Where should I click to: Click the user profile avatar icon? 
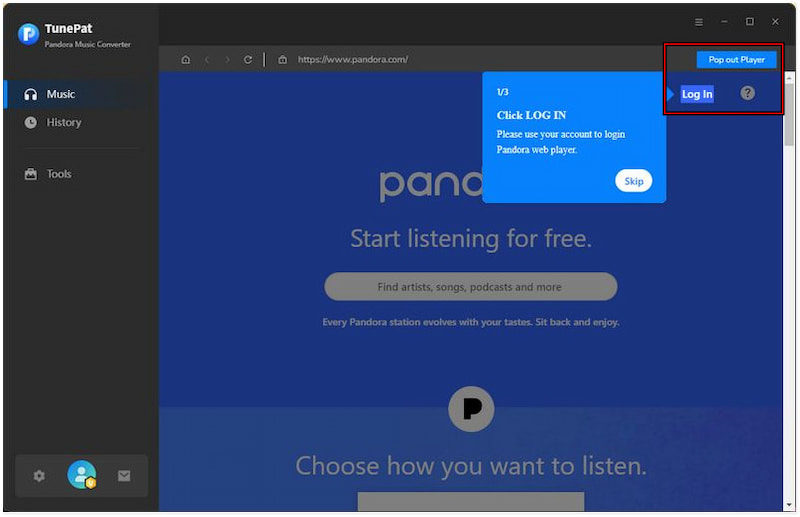82,475
